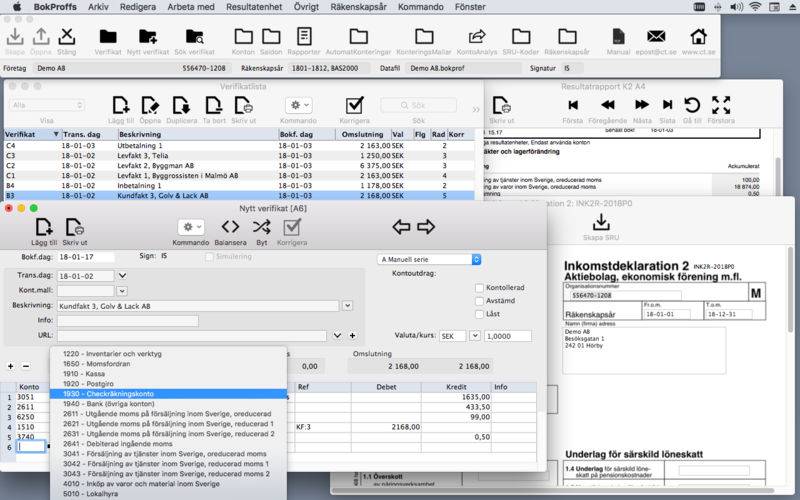This screenshot has width=800, height=500.
Task: Click Skapa SRU download icon
Action: point(601,223)
